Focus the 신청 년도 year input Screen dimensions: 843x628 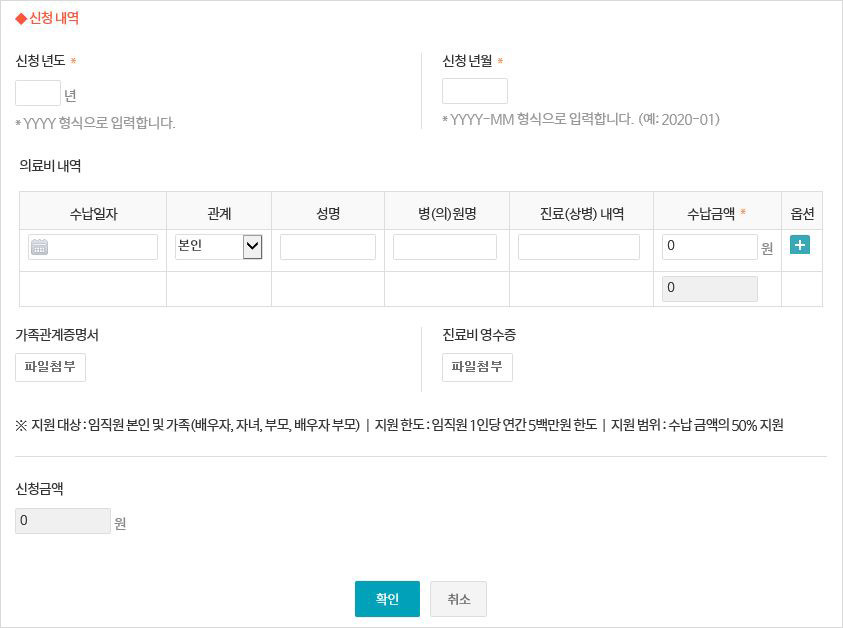38,93
